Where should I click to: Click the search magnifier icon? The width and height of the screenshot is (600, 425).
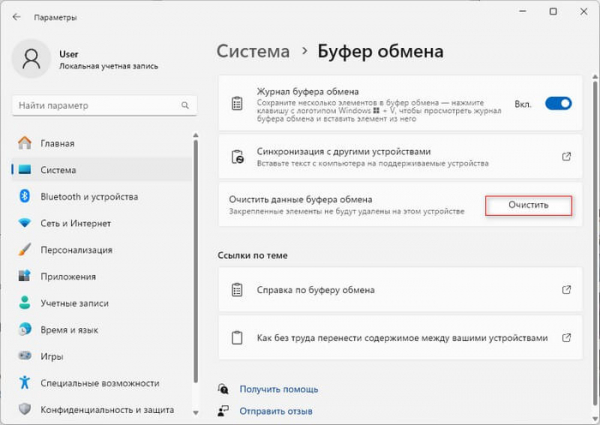185,105
